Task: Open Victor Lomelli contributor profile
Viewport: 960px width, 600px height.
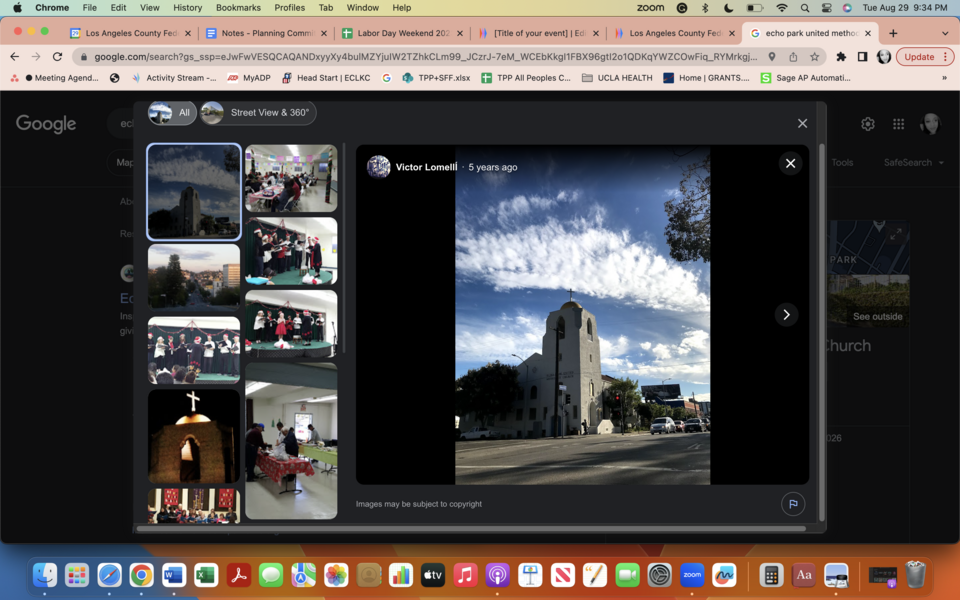Action: click(426, 167)
